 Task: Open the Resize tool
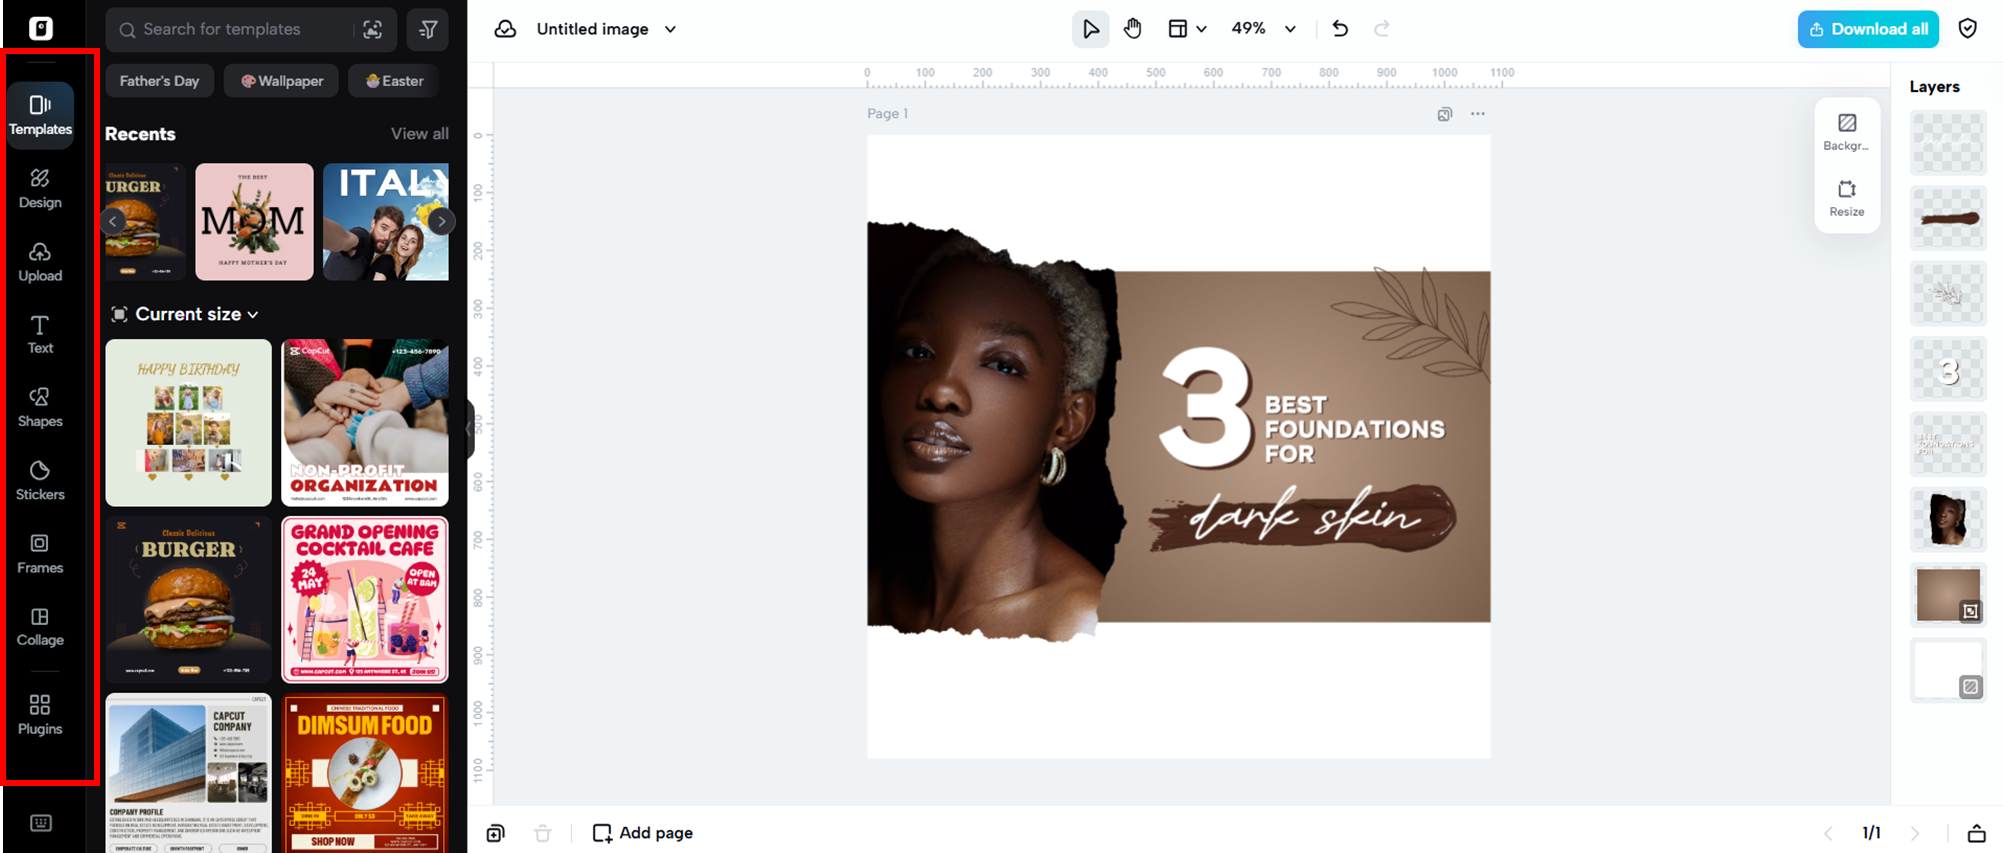click(1846, 198)
